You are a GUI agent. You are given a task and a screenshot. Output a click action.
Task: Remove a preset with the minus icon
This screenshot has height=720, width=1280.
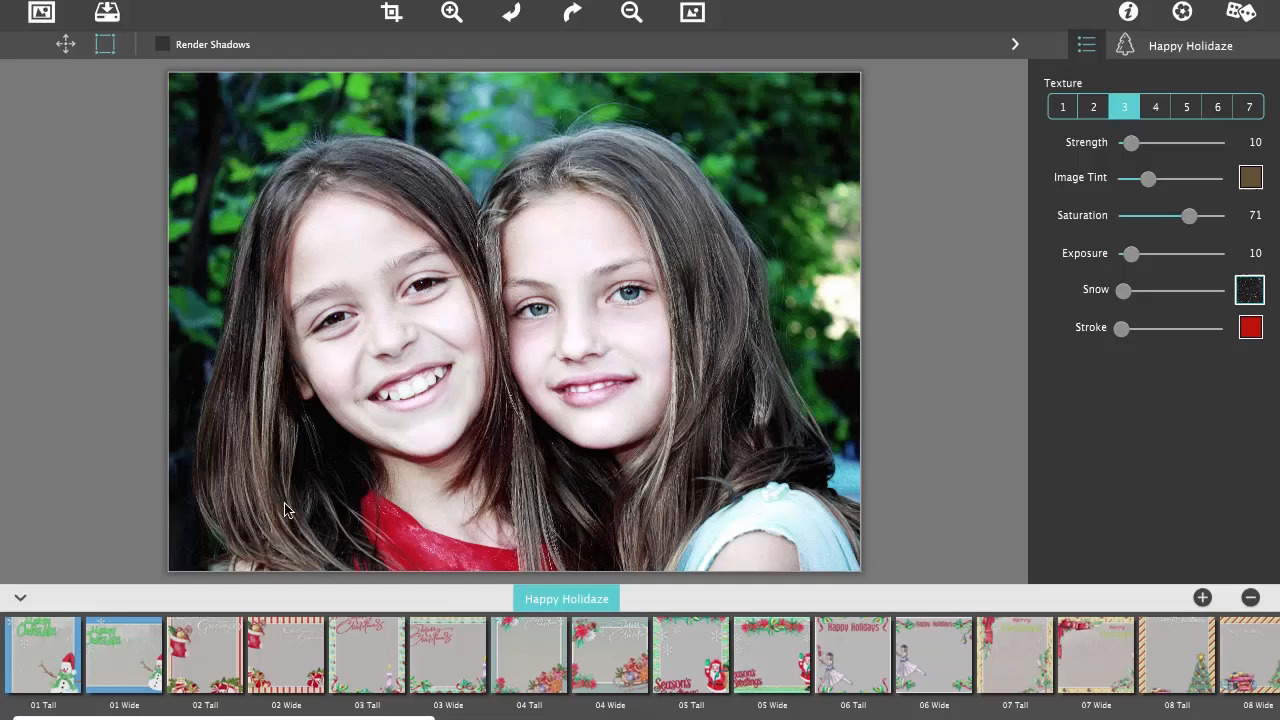1251,598
